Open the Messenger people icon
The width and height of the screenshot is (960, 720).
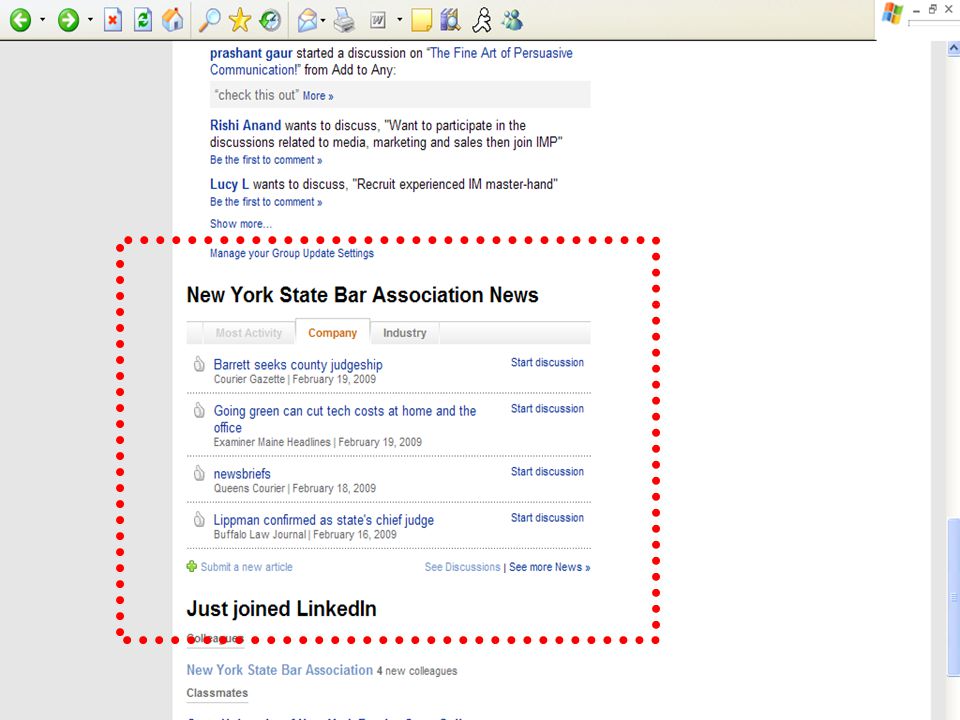[x=512, y=20]
